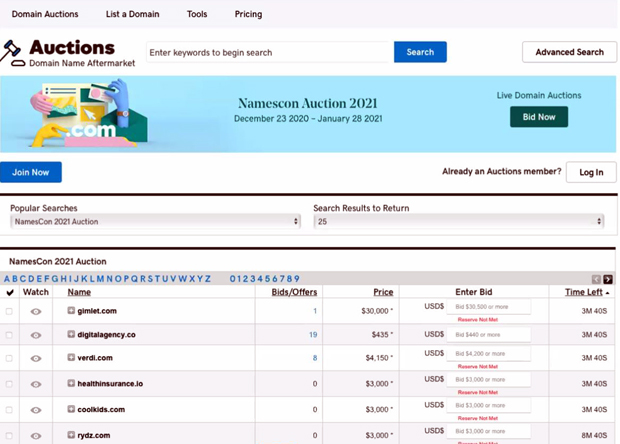Sort by Price column header

[x=383, y=292]
